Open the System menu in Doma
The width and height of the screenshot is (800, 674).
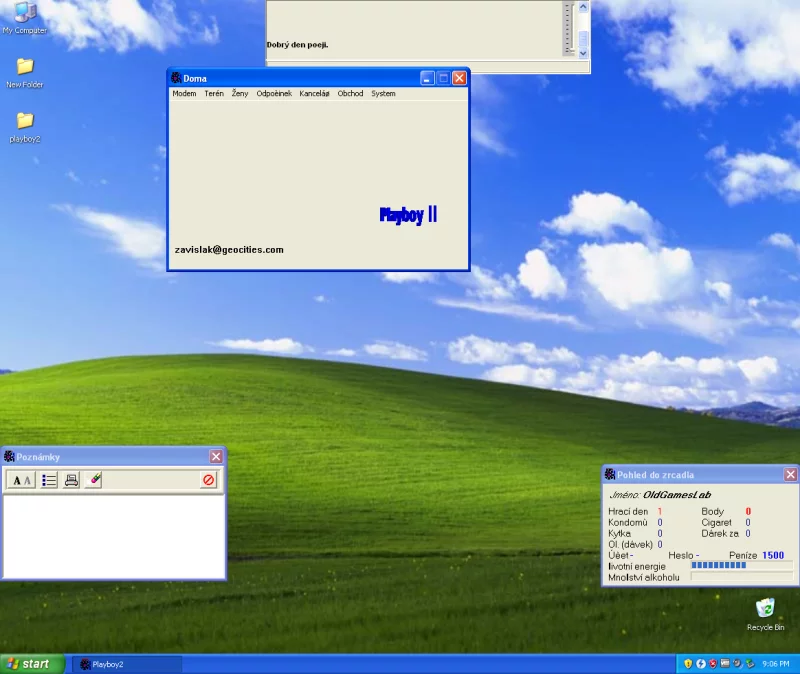(x=383, y=93)
